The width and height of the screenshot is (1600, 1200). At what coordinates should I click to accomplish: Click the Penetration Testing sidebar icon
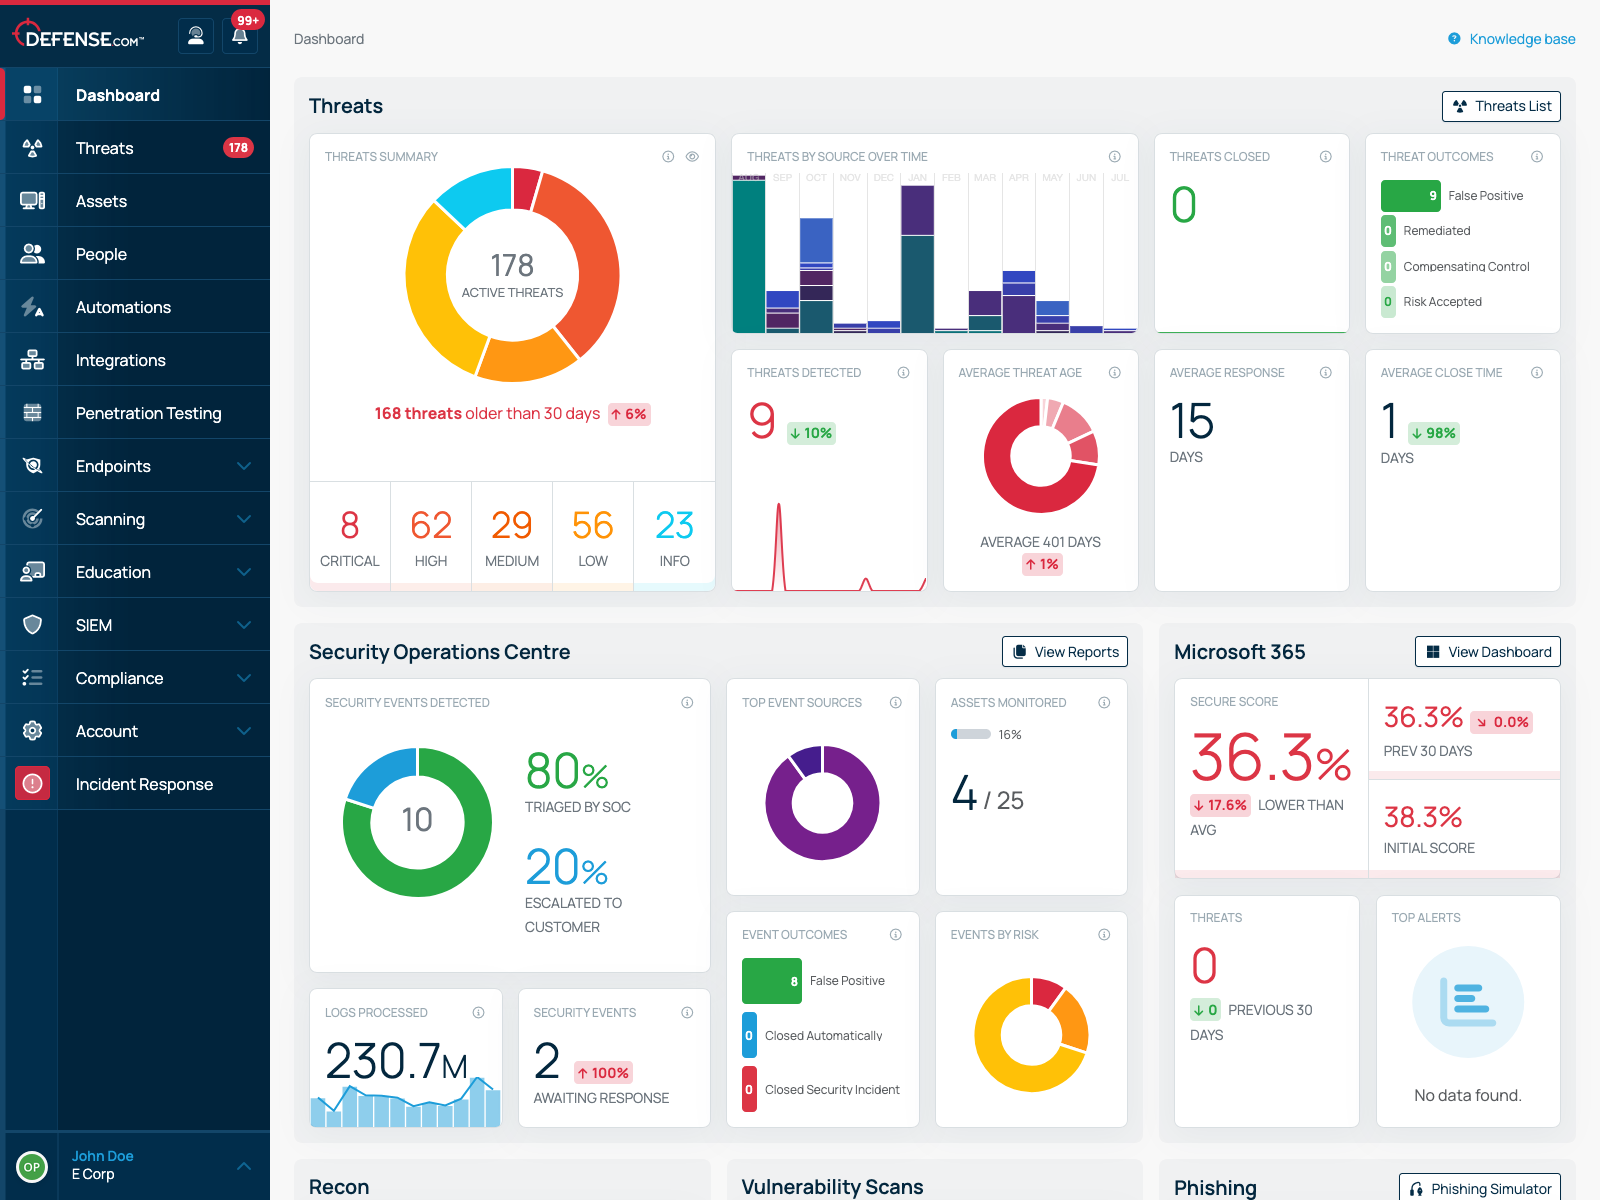(32, 413)
